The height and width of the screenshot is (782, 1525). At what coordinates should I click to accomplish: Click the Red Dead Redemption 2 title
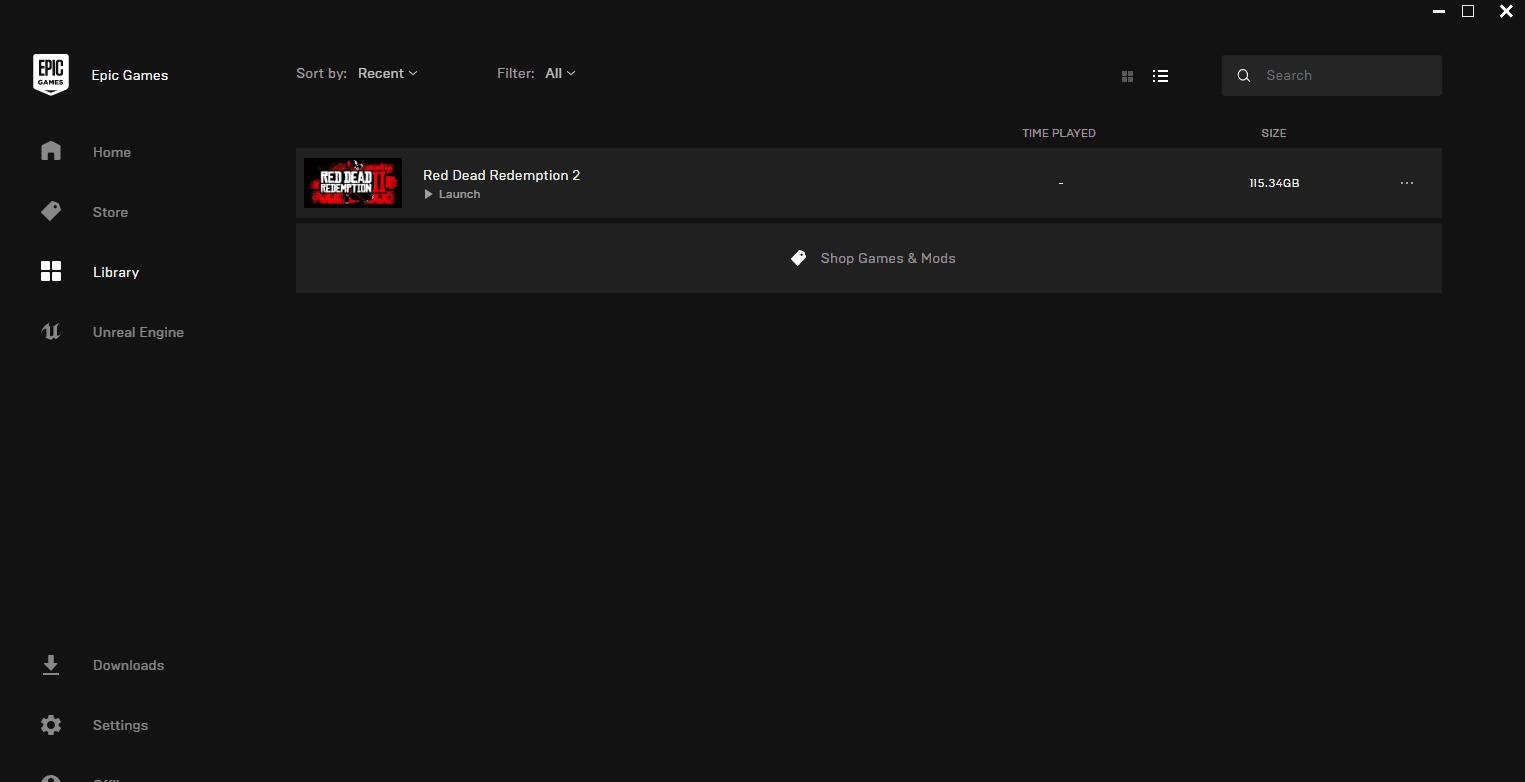[x=501, y=175]
